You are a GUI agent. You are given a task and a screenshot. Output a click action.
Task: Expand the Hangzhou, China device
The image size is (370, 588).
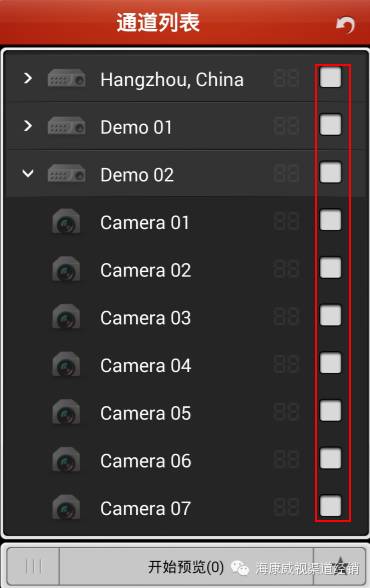[28, 78]
